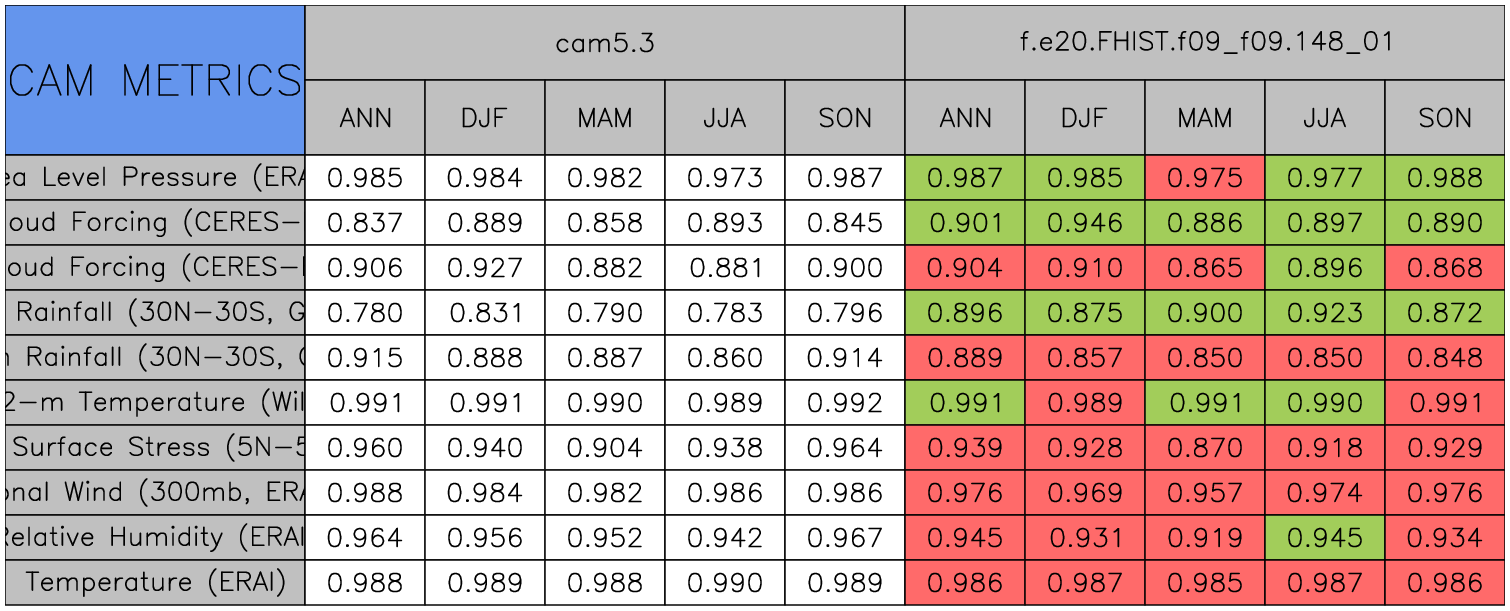Click the white 0.837 cell
This screenshot has height=611, width=1510.
tap(365, 223)
